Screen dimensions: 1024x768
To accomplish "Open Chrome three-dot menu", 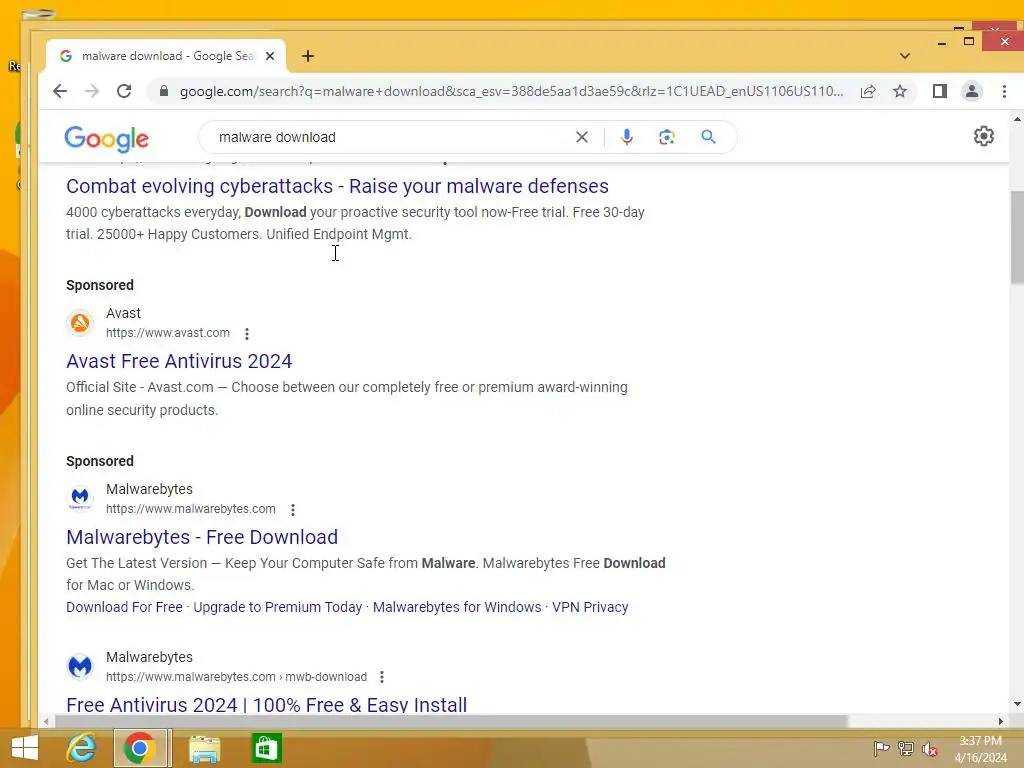I will click(x=1004, y=91).
